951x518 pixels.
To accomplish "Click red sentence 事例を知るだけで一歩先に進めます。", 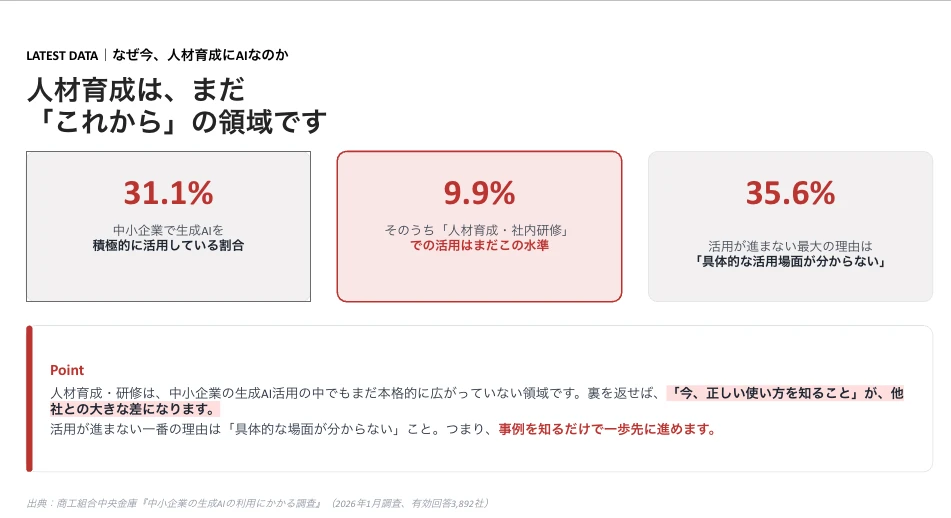I will coord(607,429).
